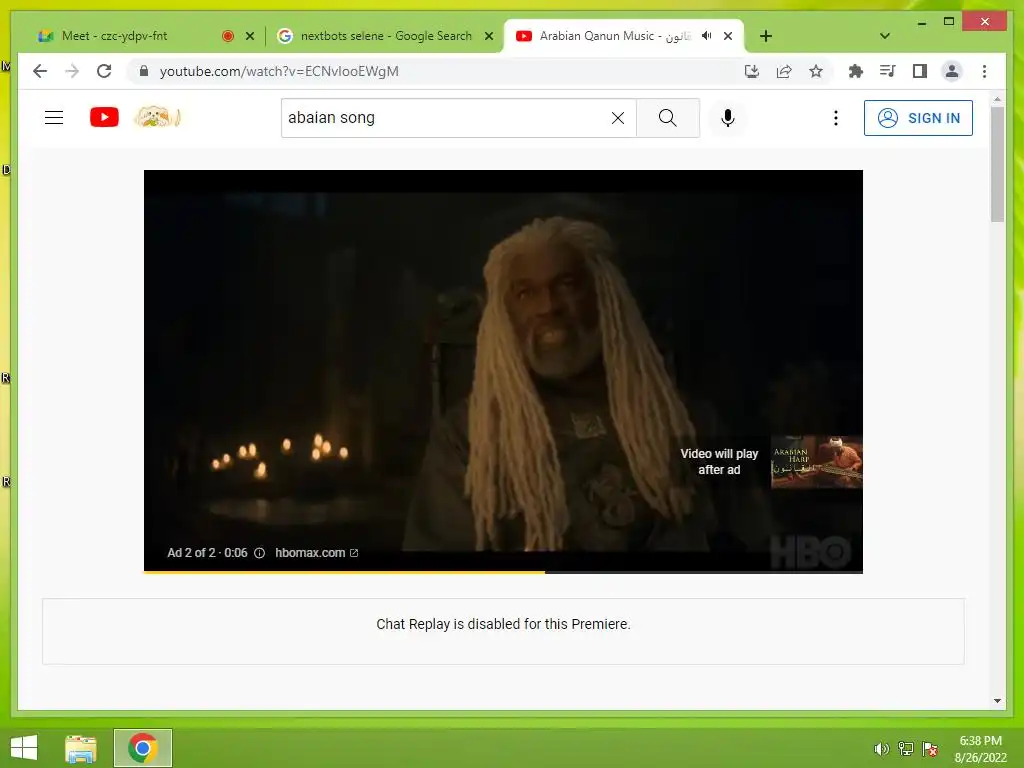The width and height of the screenshot is (1024, 768).
Task: Click the 'Ad 2 of 2' label
Action: (x=191, y=552)
